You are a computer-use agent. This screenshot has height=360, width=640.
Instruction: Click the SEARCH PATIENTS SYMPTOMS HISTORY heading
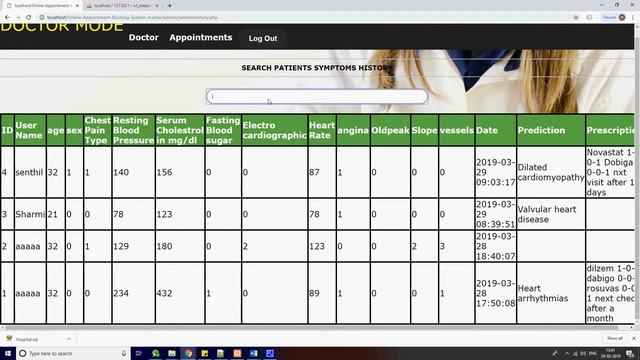coord(317,68)
